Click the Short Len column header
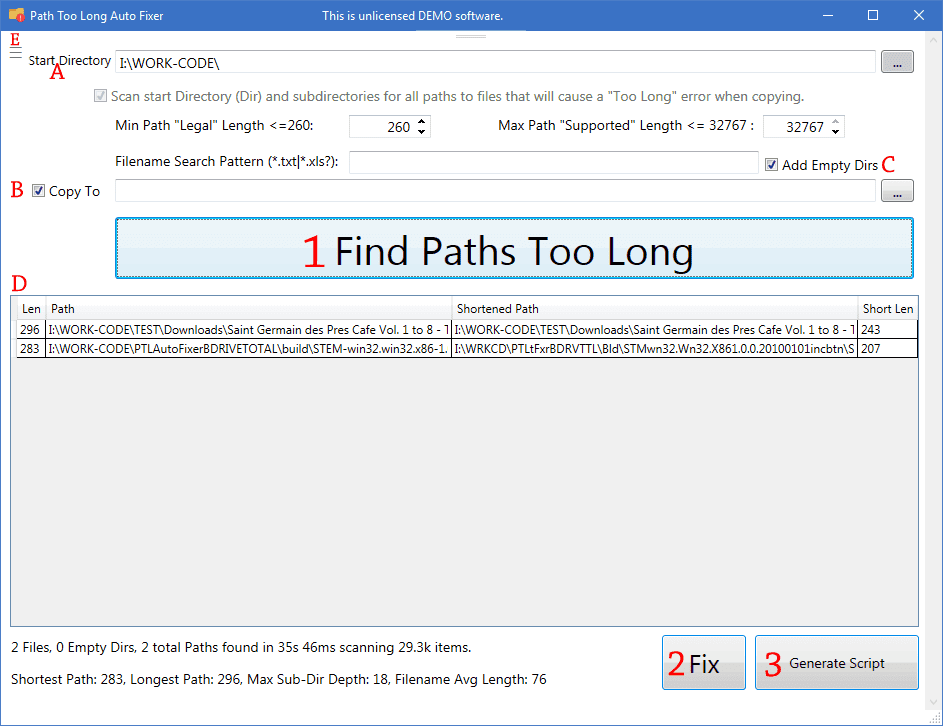Image resolution: width=943 pixels, height=726 pixels. pyautogui.click(x=888, y=309)
